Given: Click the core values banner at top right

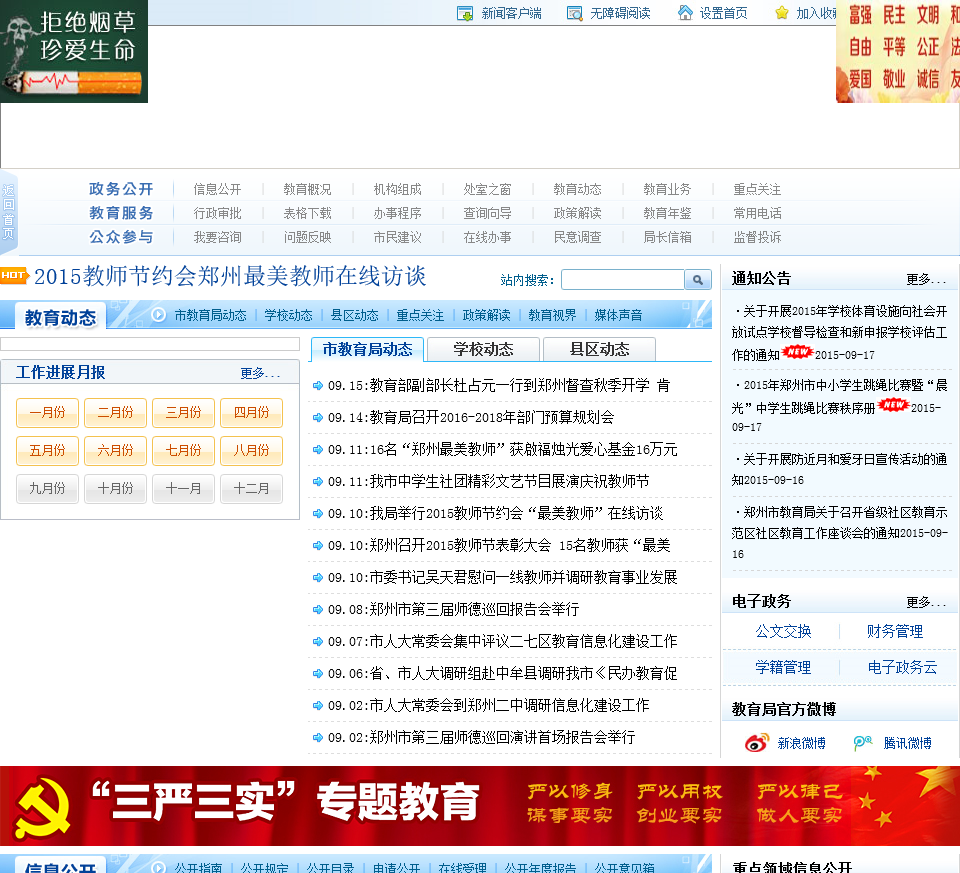Looking at the screenshot, I should click(x=898, y=51).
